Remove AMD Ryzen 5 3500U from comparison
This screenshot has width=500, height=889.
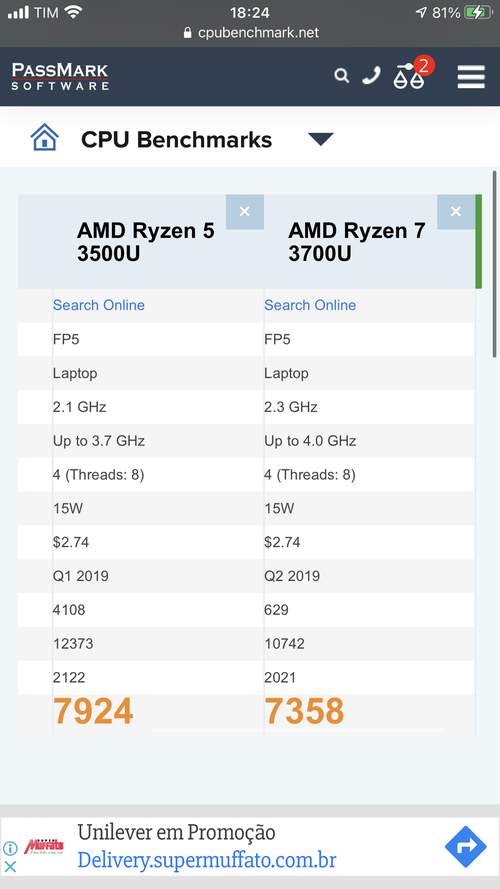[x=245, y=212]
